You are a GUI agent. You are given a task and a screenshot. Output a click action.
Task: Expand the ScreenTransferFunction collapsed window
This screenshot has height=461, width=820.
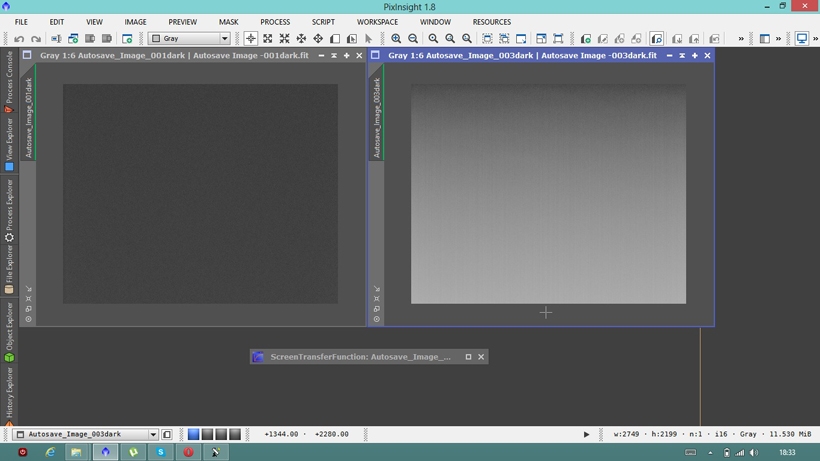(469, 357)
